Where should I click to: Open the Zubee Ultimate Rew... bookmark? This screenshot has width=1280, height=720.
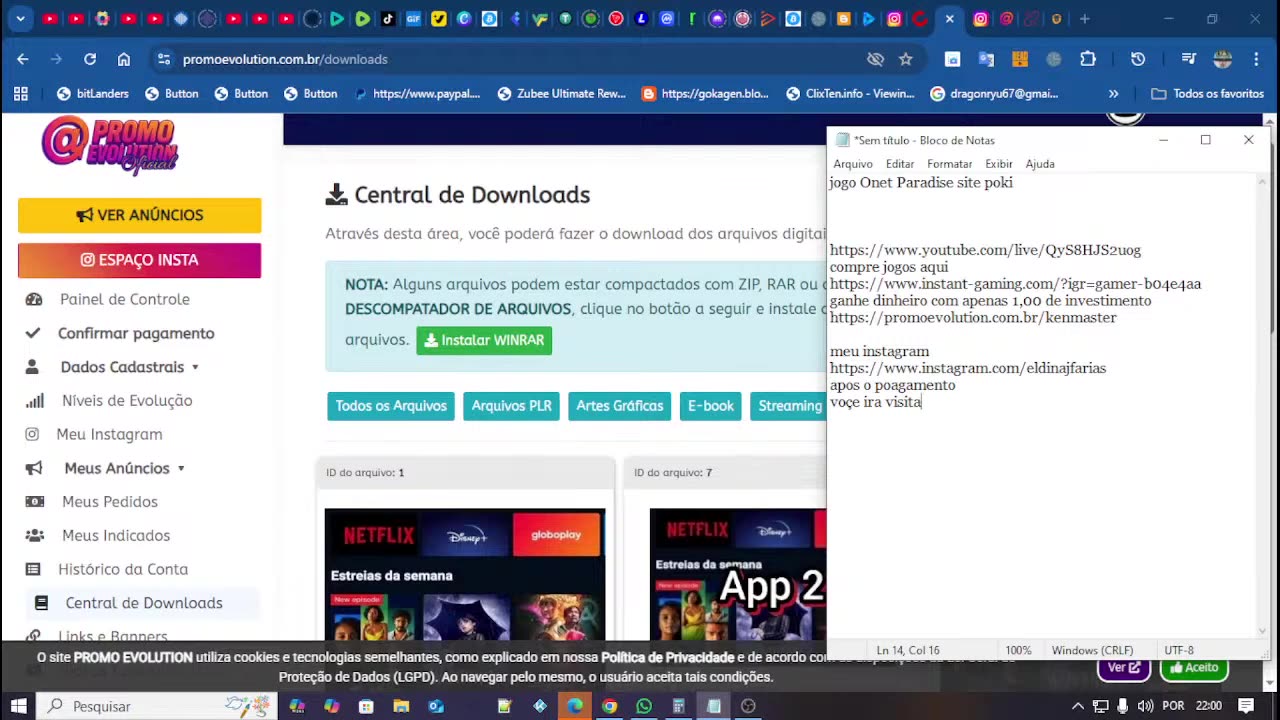(561, 94)
